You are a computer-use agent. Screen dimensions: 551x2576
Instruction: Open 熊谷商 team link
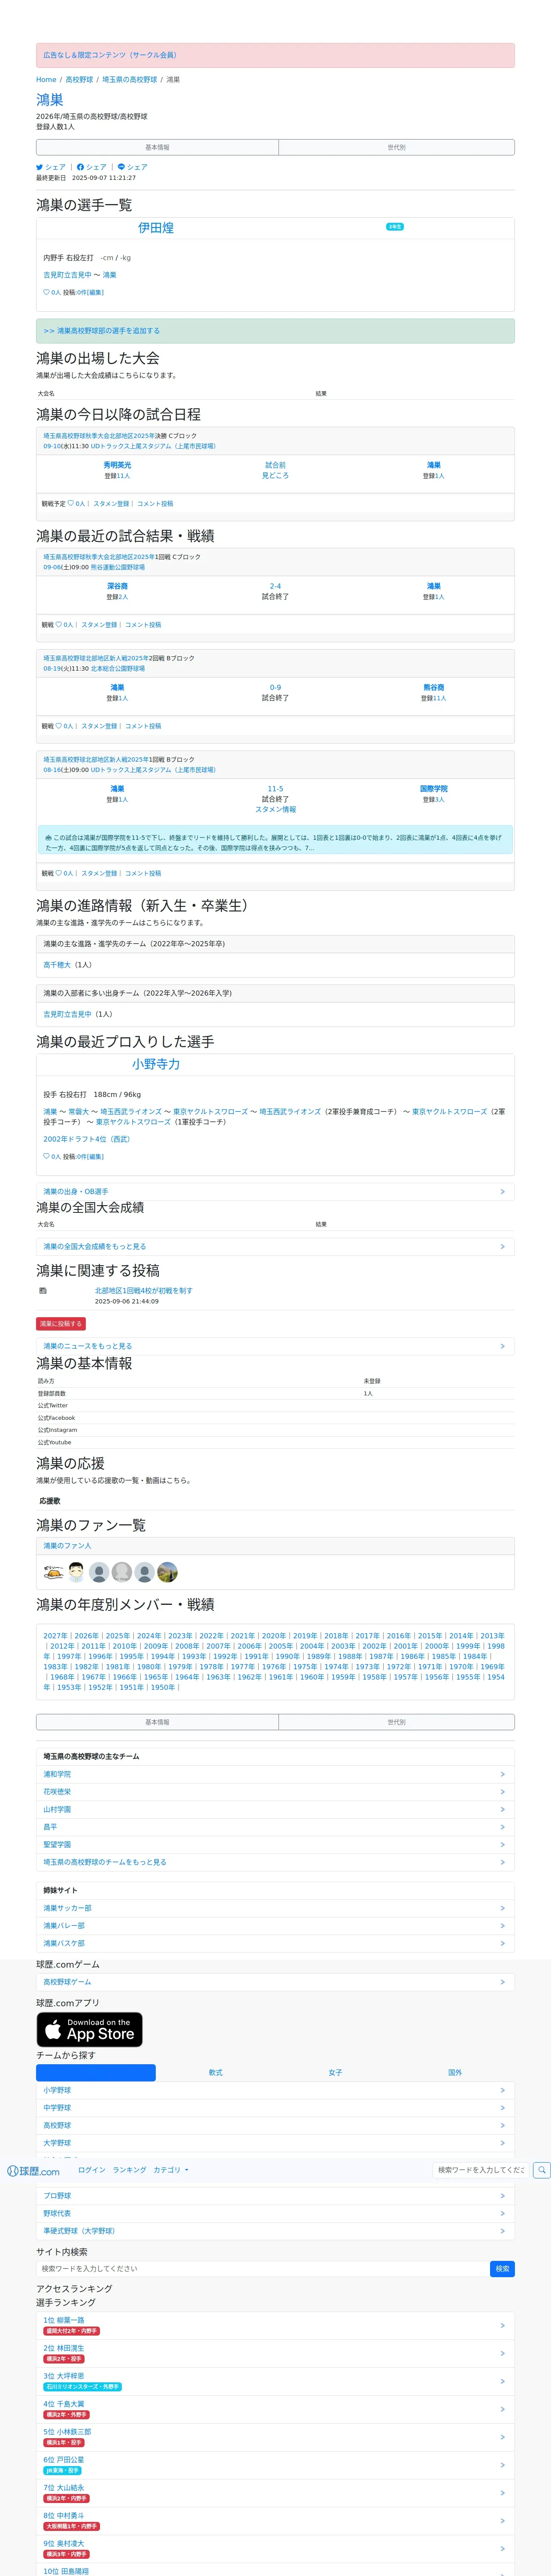pyautogui.click(x=434, y=687)
